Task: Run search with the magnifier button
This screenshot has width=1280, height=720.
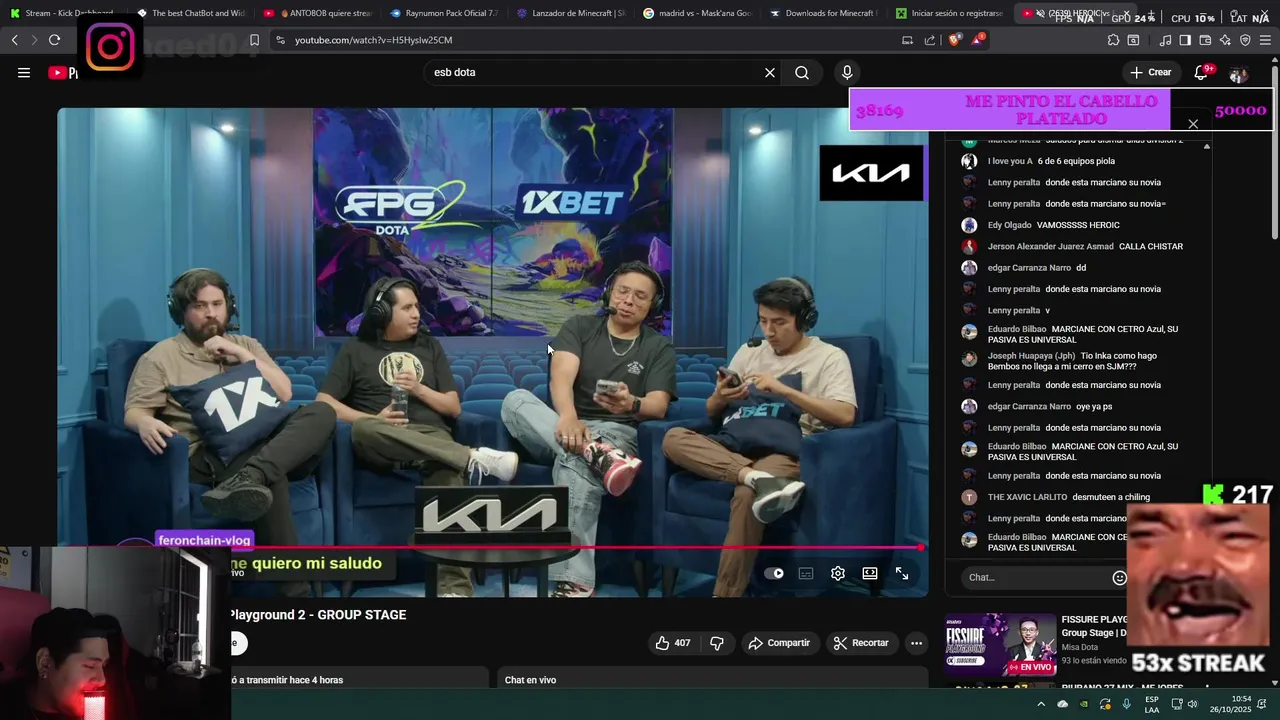Action: [802, 72]
